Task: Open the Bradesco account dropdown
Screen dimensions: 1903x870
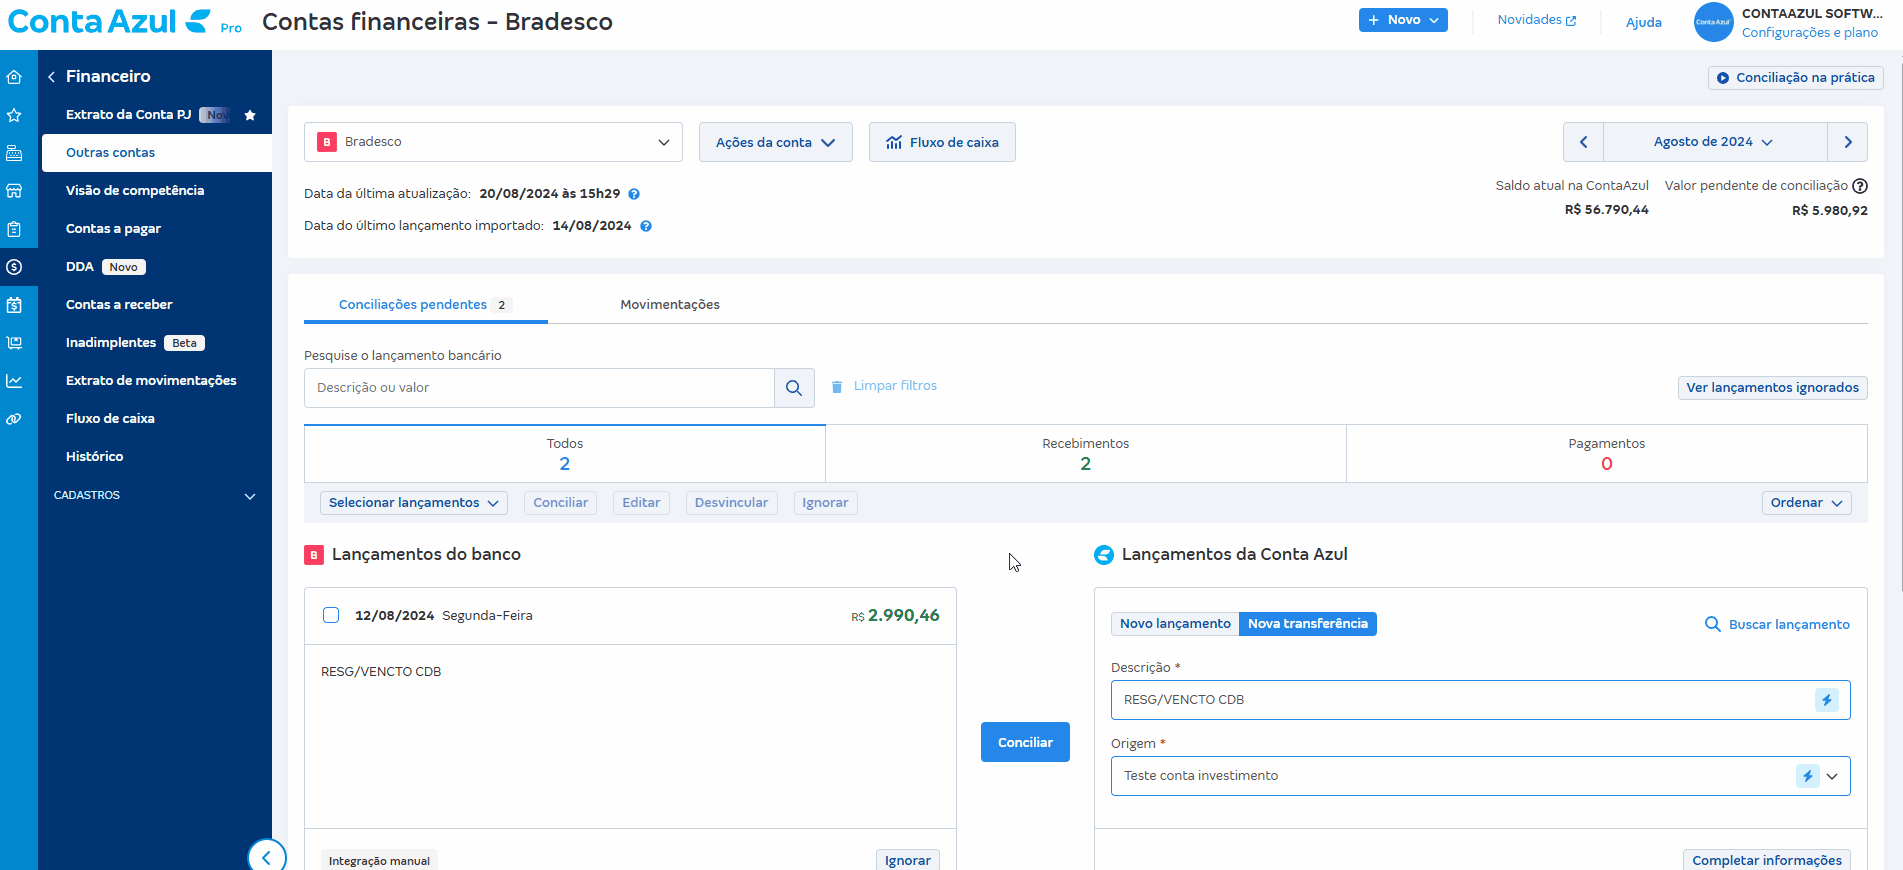Action: 493,142
